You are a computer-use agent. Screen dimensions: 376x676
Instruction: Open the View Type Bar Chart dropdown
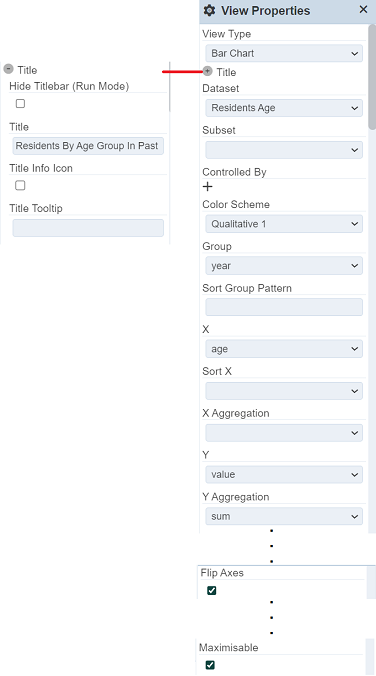(x=284, y=53)
